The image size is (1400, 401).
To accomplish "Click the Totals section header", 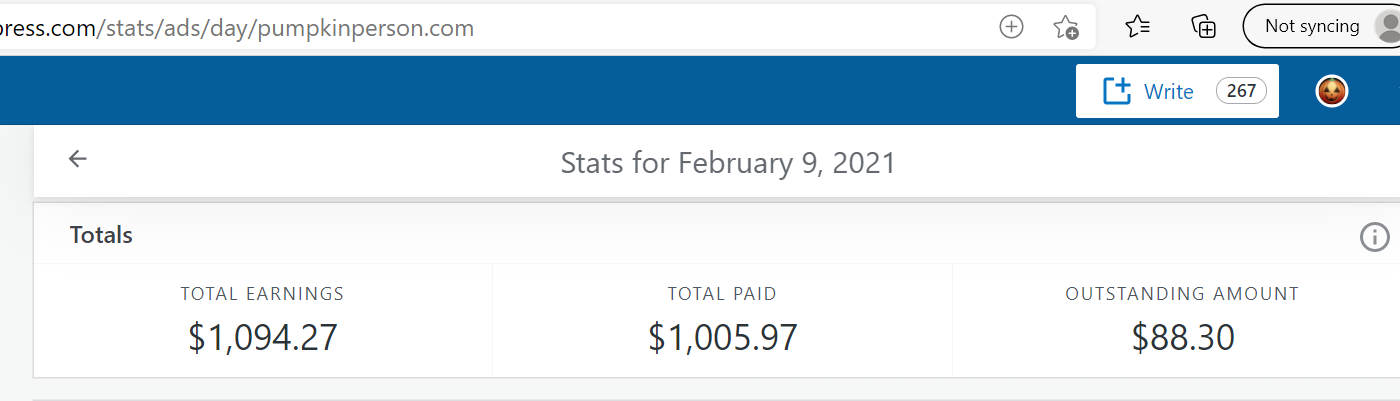I will pyautogui.click(x=101, y=235).
